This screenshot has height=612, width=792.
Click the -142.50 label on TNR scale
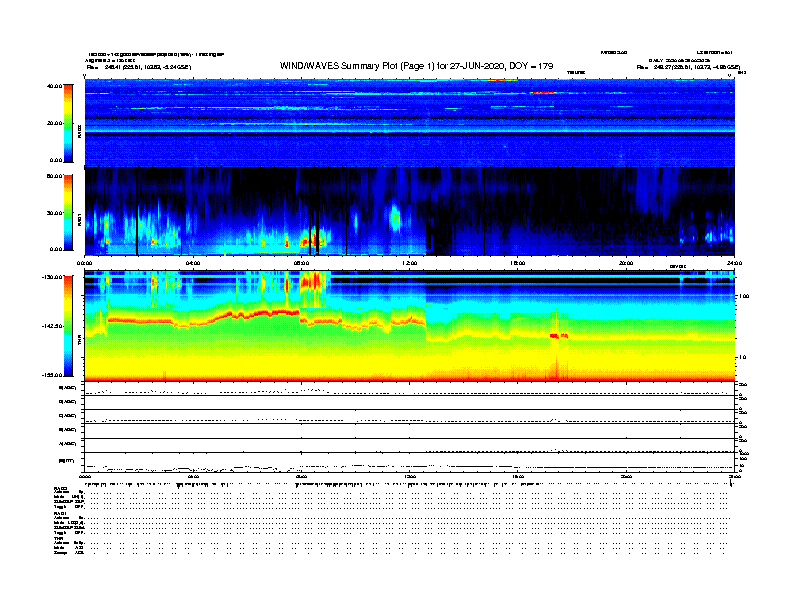pyautogui.click(x=53, y=326)
